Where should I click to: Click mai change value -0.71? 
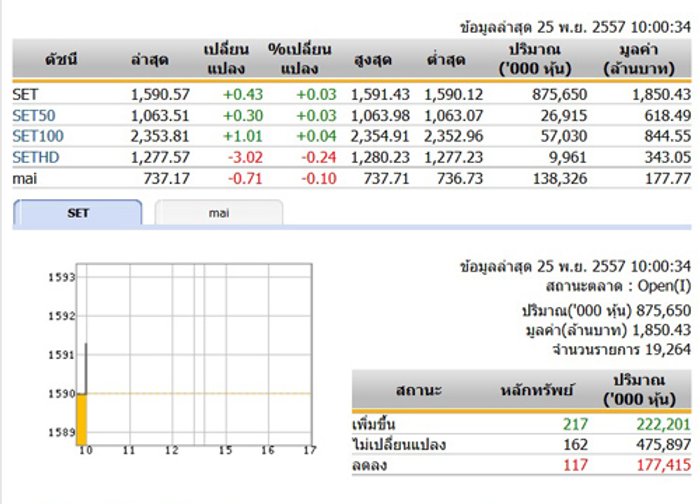pos(245,179)
